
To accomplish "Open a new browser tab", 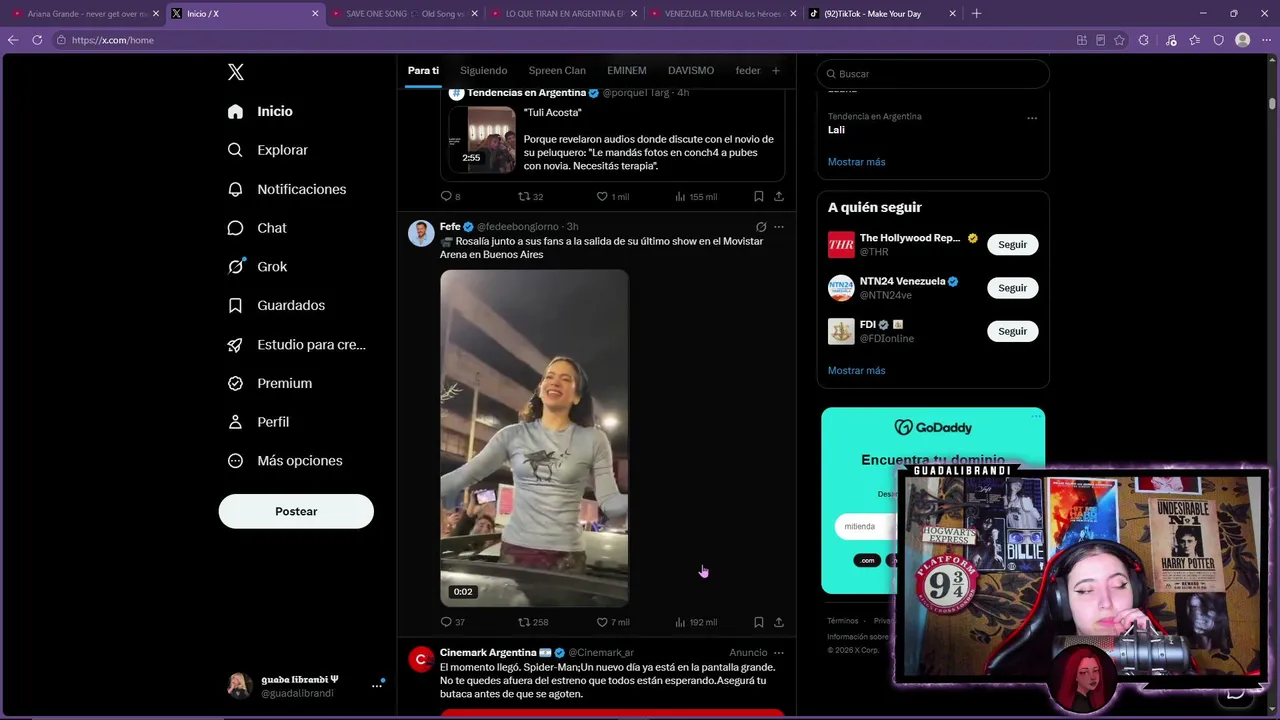I will [977, 14].
